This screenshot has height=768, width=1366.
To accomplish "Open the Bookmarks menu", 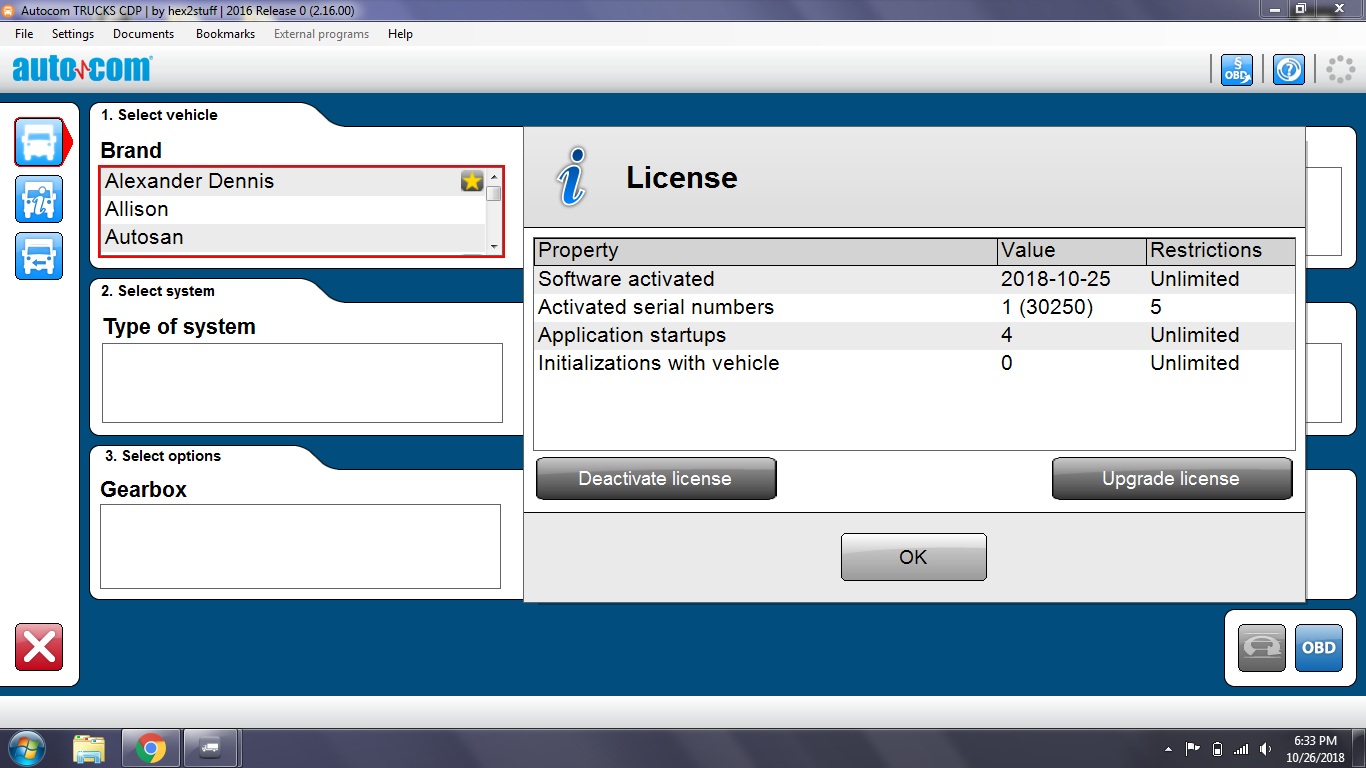I will (x=225, y=34).
